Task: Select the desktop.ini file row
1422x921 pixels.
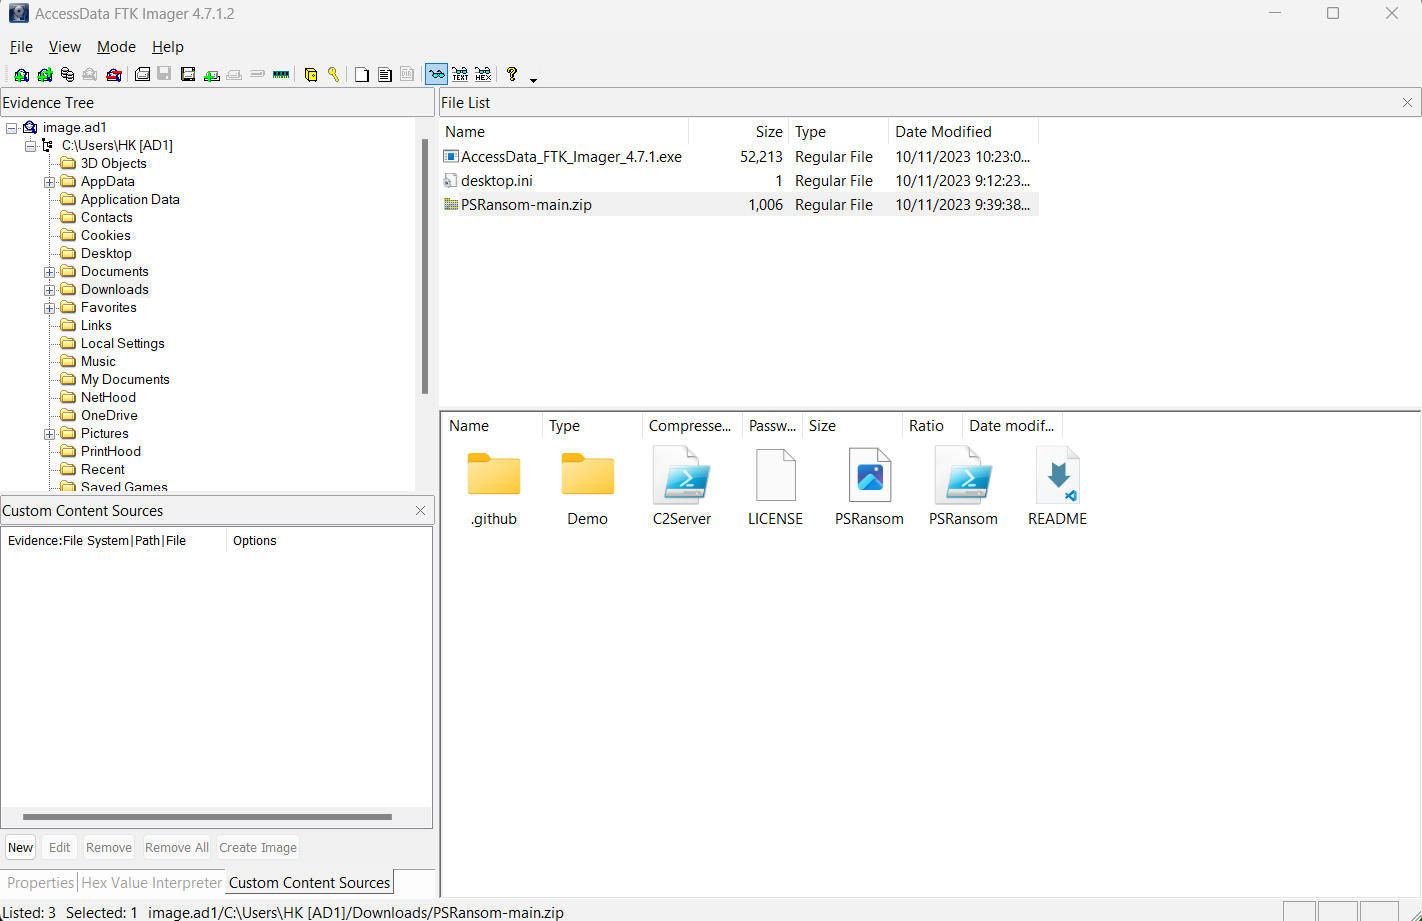Action: pyautogui.click(x=740, y=181)
